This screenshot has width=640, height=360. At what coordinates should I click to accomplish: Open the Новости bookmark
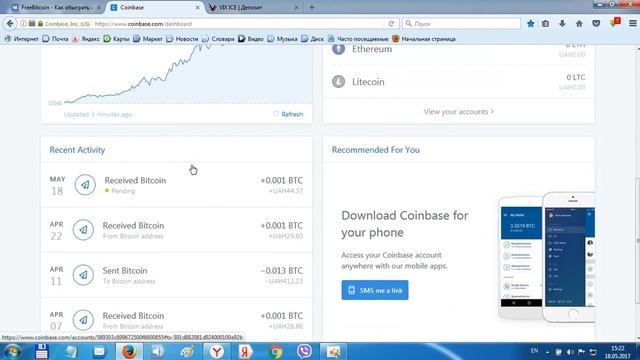(182, 39)
